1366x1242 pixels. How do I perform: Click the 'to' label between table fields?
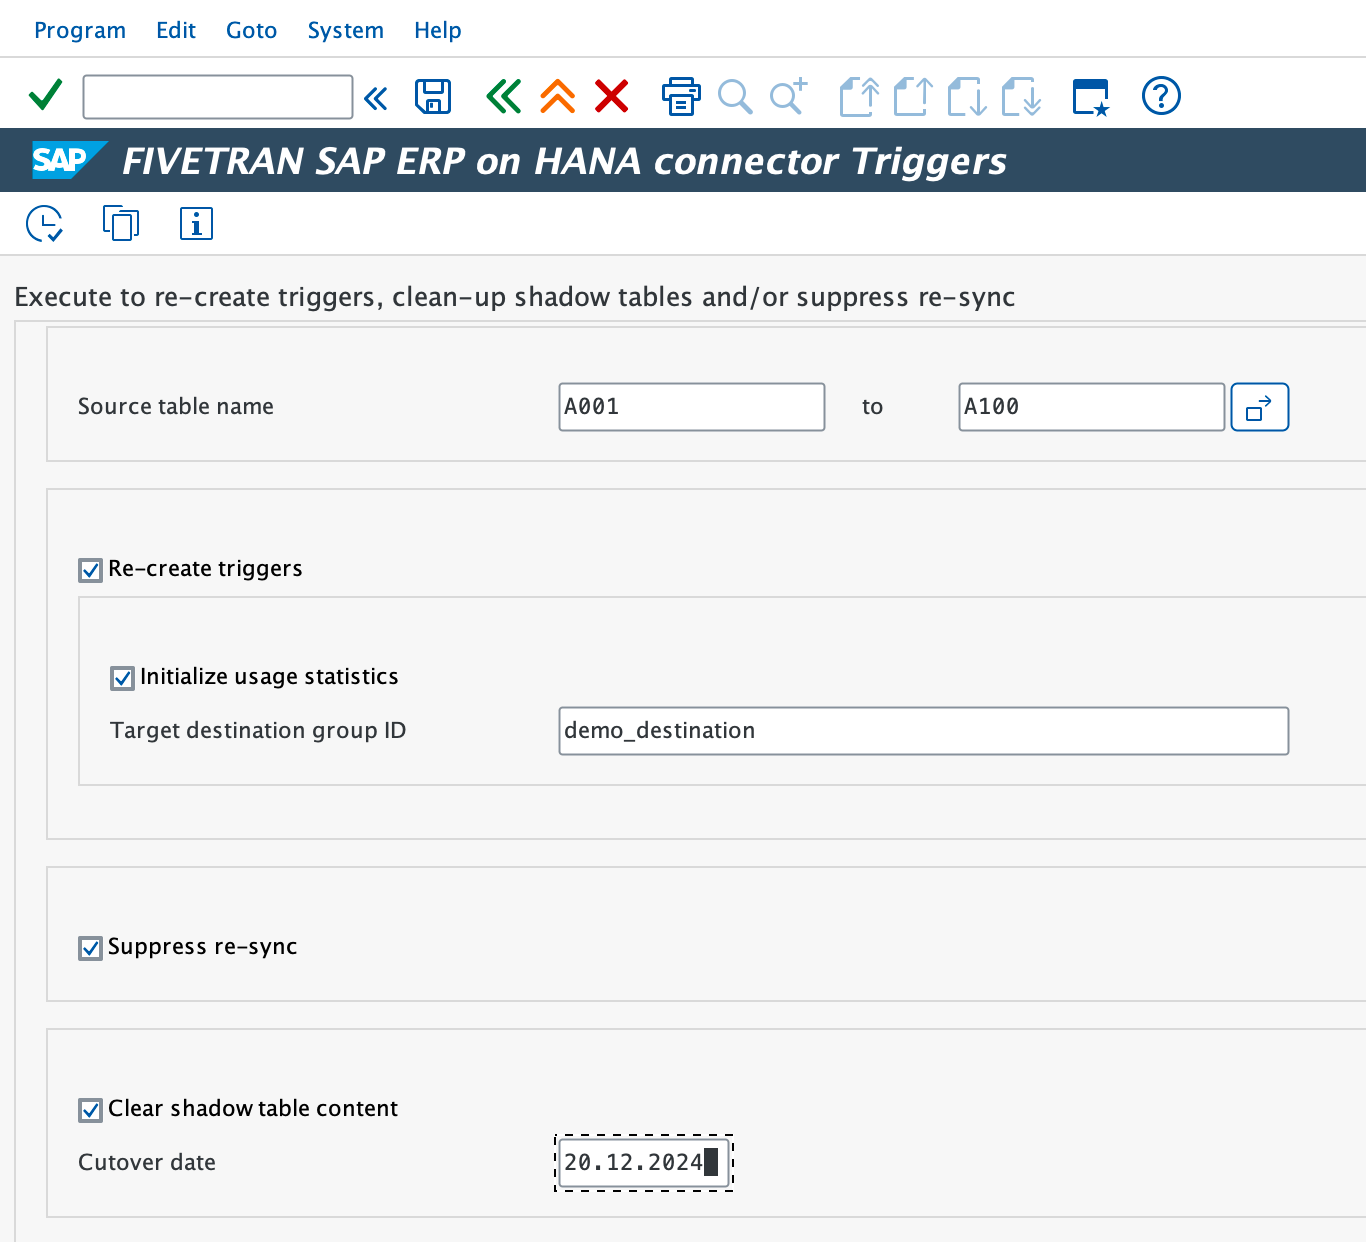point(873,407)
